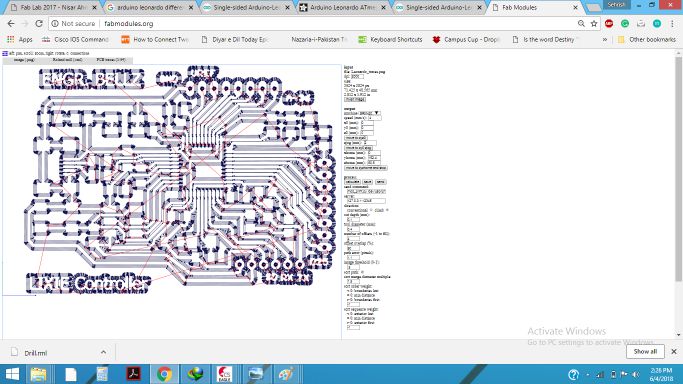The image size is (683, 384).
Task: Close the downloads bar with X
Action: 673,351
